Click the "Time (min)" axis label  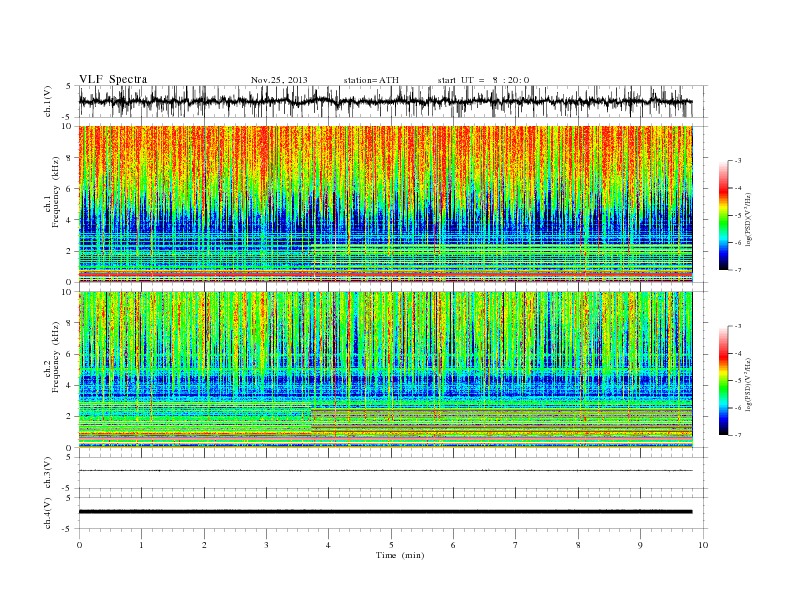pos(400,555)
